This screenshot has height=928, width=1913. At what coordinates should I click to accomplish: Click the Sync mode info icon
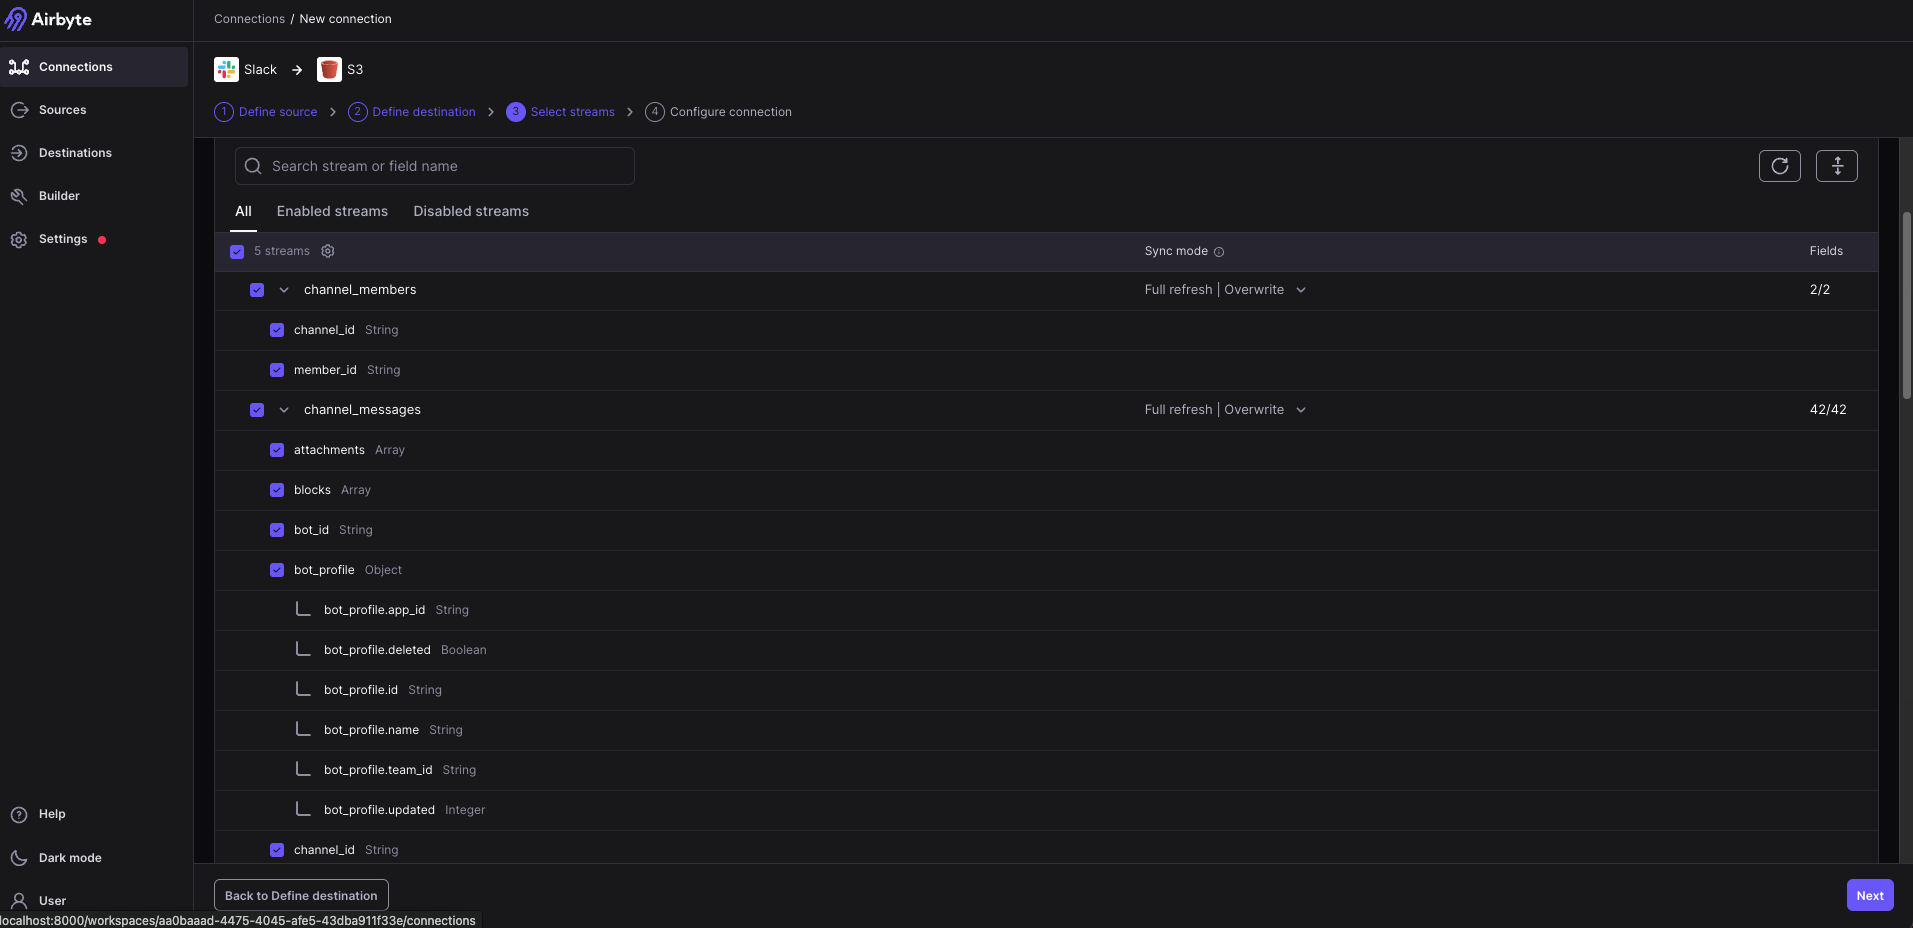click(x=1219, y=252)
